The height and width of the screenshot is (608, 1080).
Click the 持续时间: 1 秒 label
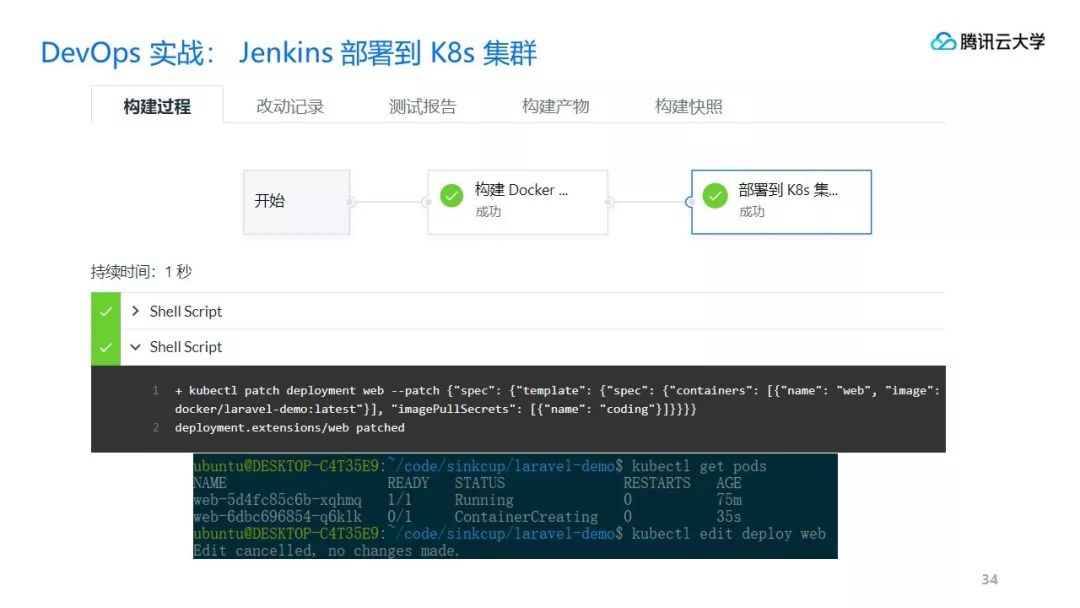(x=141, y=271)
